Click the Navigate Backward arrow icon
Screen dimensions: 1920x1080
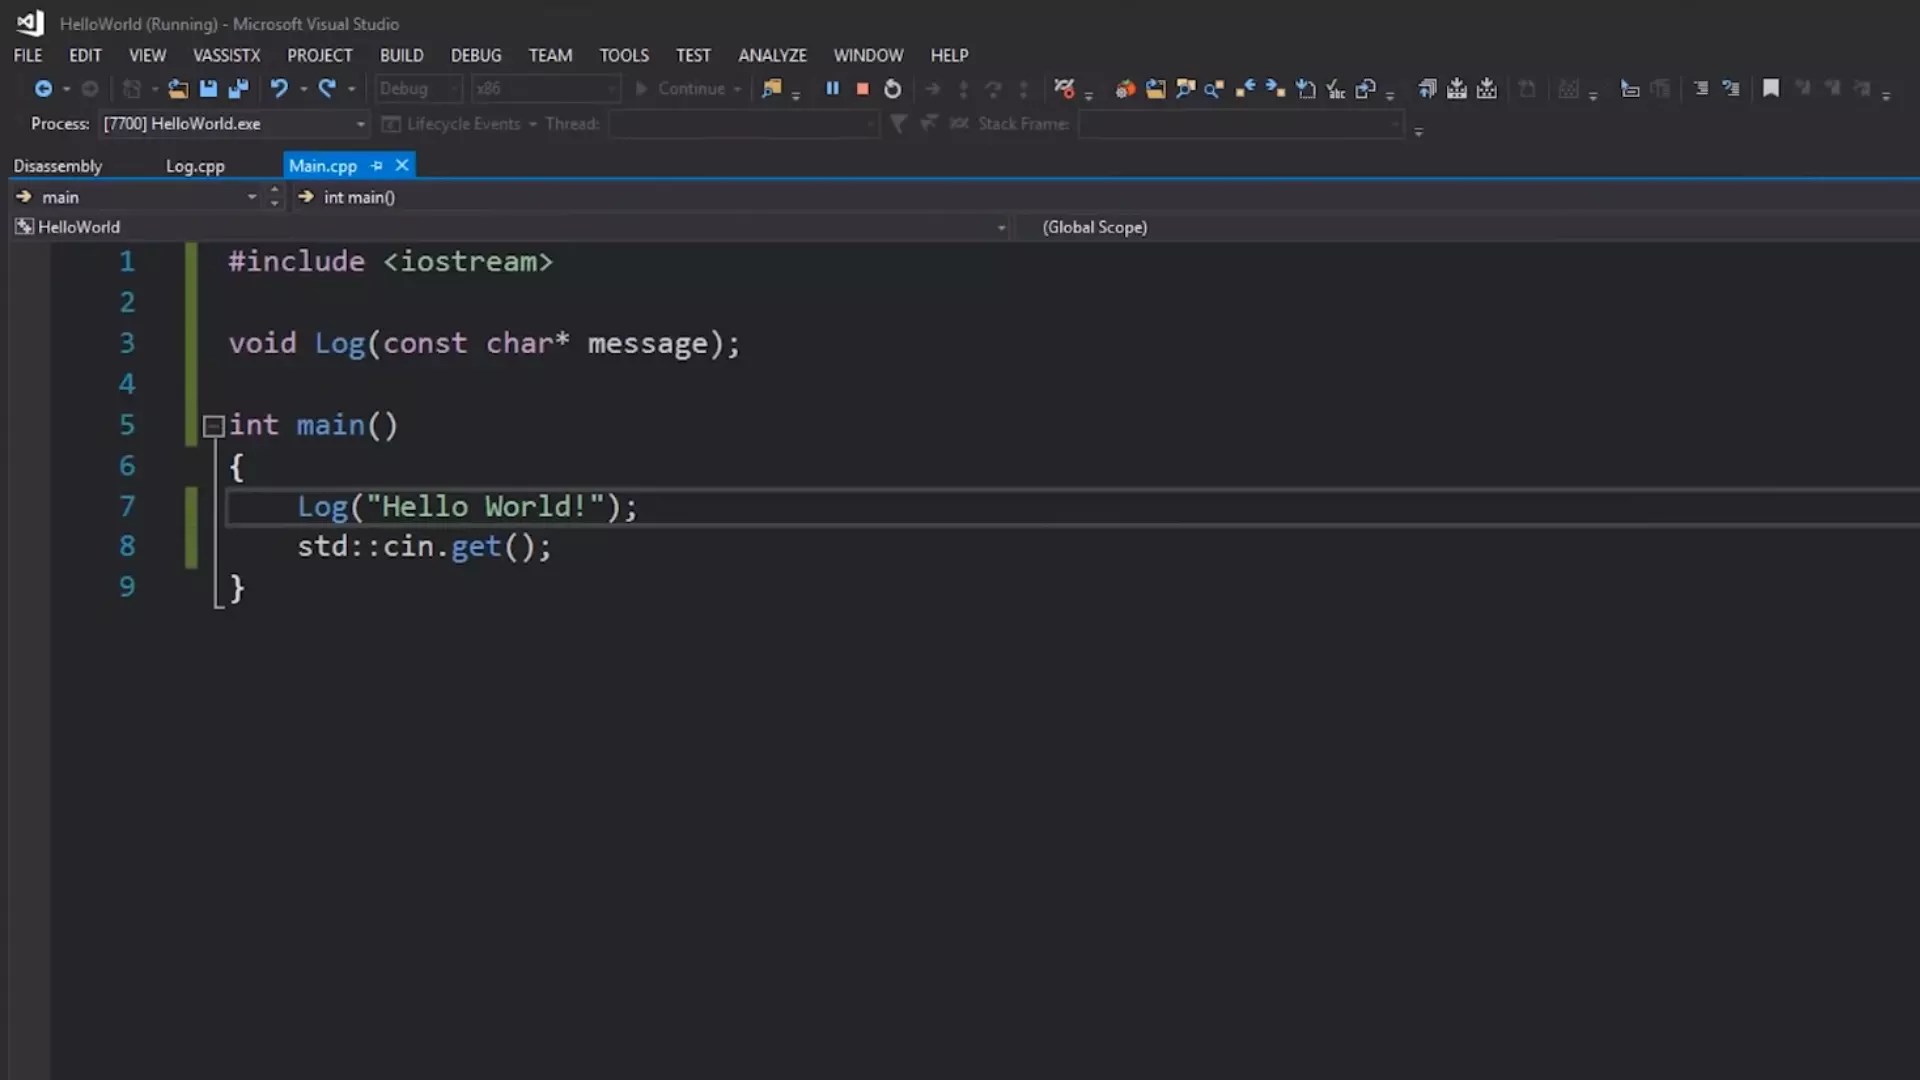point(44,88)
